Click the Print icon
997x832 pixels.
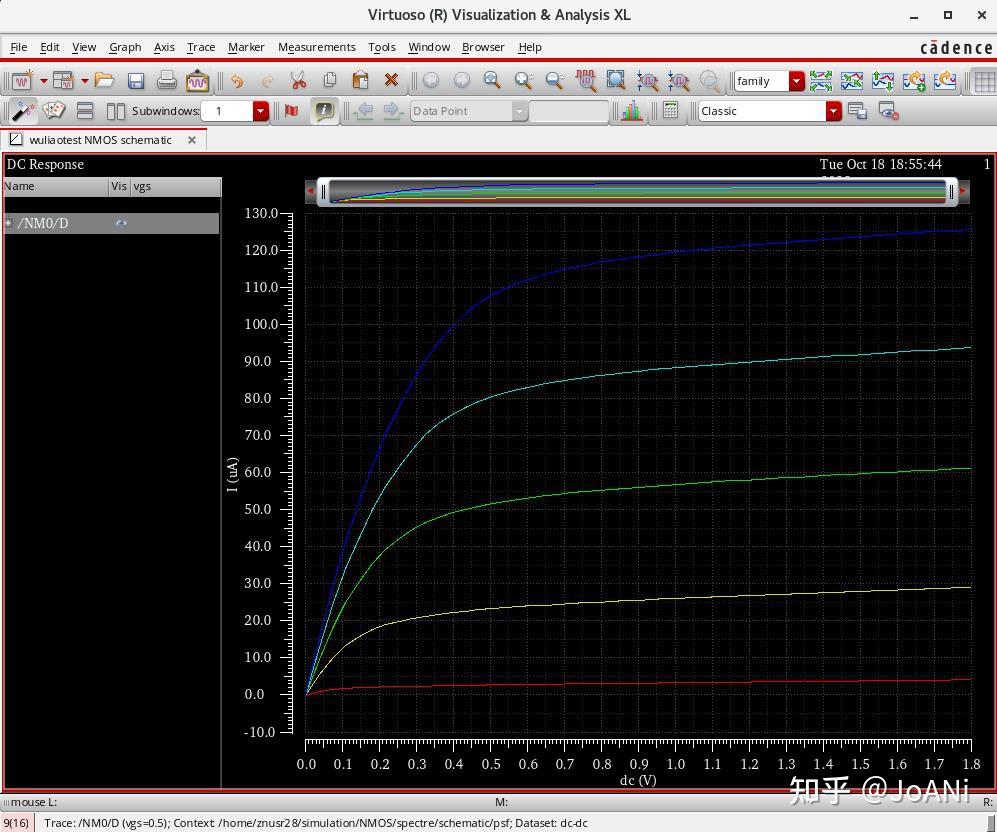point(166,81)
